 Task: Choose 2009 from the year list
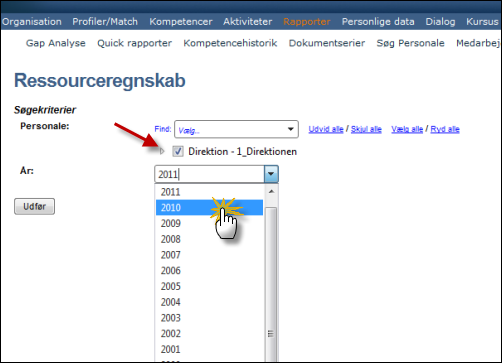(209, 223)
